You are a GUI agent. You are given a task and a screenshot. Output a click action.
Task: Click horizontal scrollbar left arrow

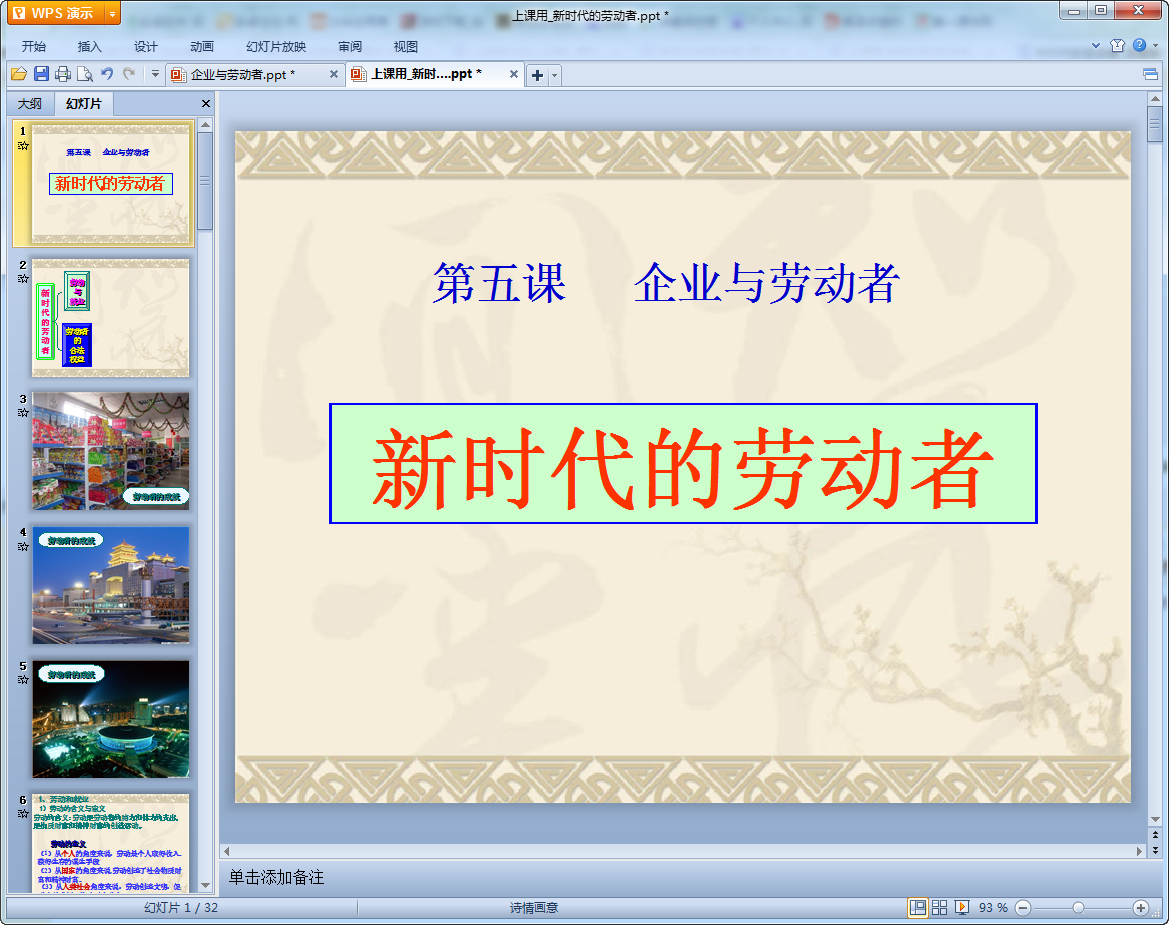tap(227, 850)
